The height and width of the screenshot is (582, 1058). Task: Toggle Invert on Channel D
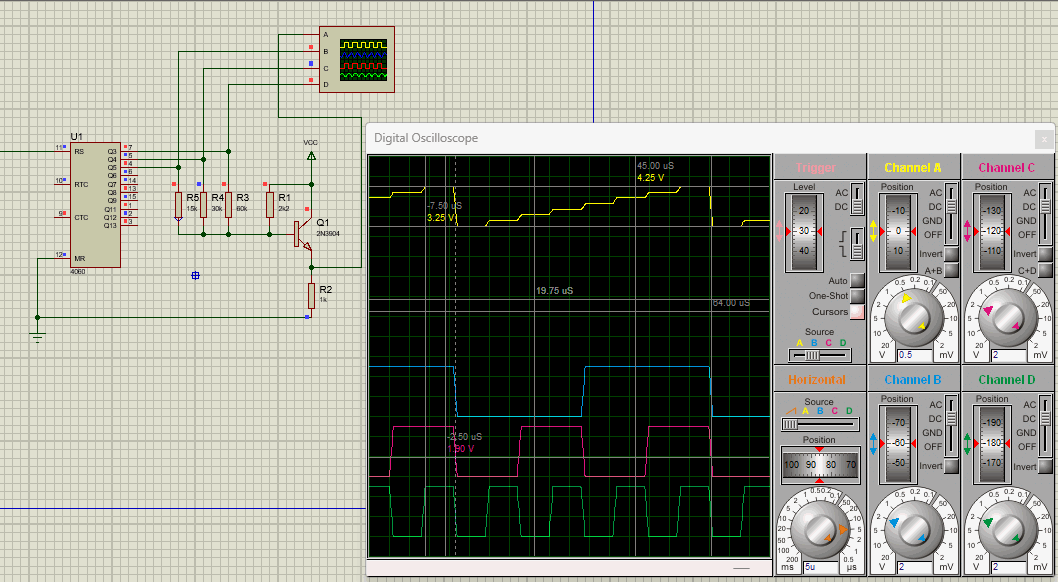(x=1045, y=466)
